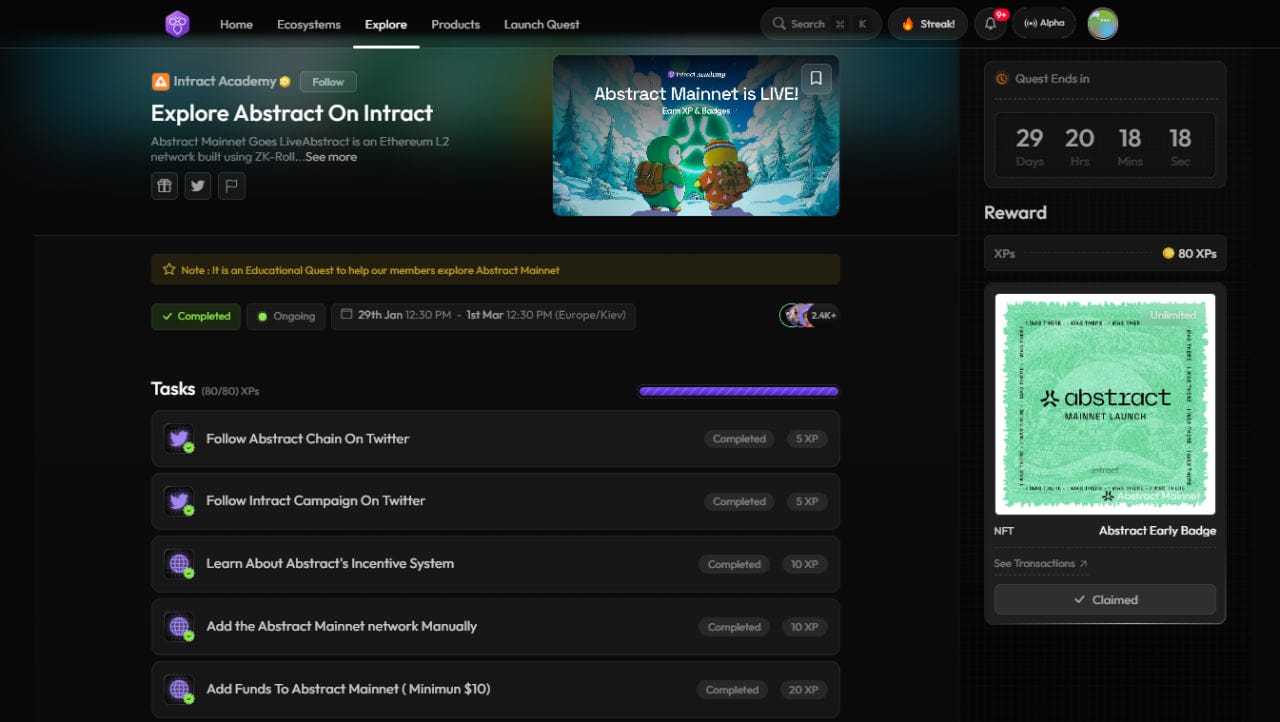This screenshot has height=722, width=1280.
Task: Click the Intract Academy orange logo
Action: click(x=160, y=82)
